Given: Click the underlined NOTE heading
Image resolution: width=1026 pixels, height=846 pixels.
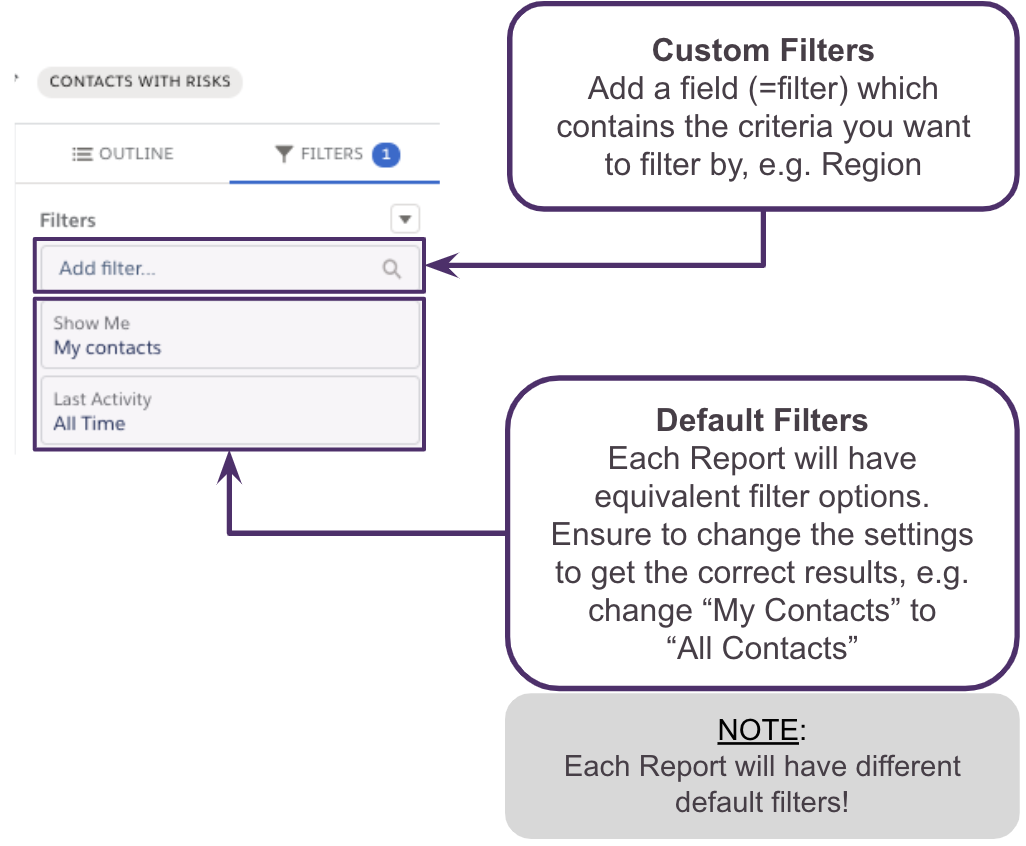Looking at the screenshot, I should (x=758, y=731).
